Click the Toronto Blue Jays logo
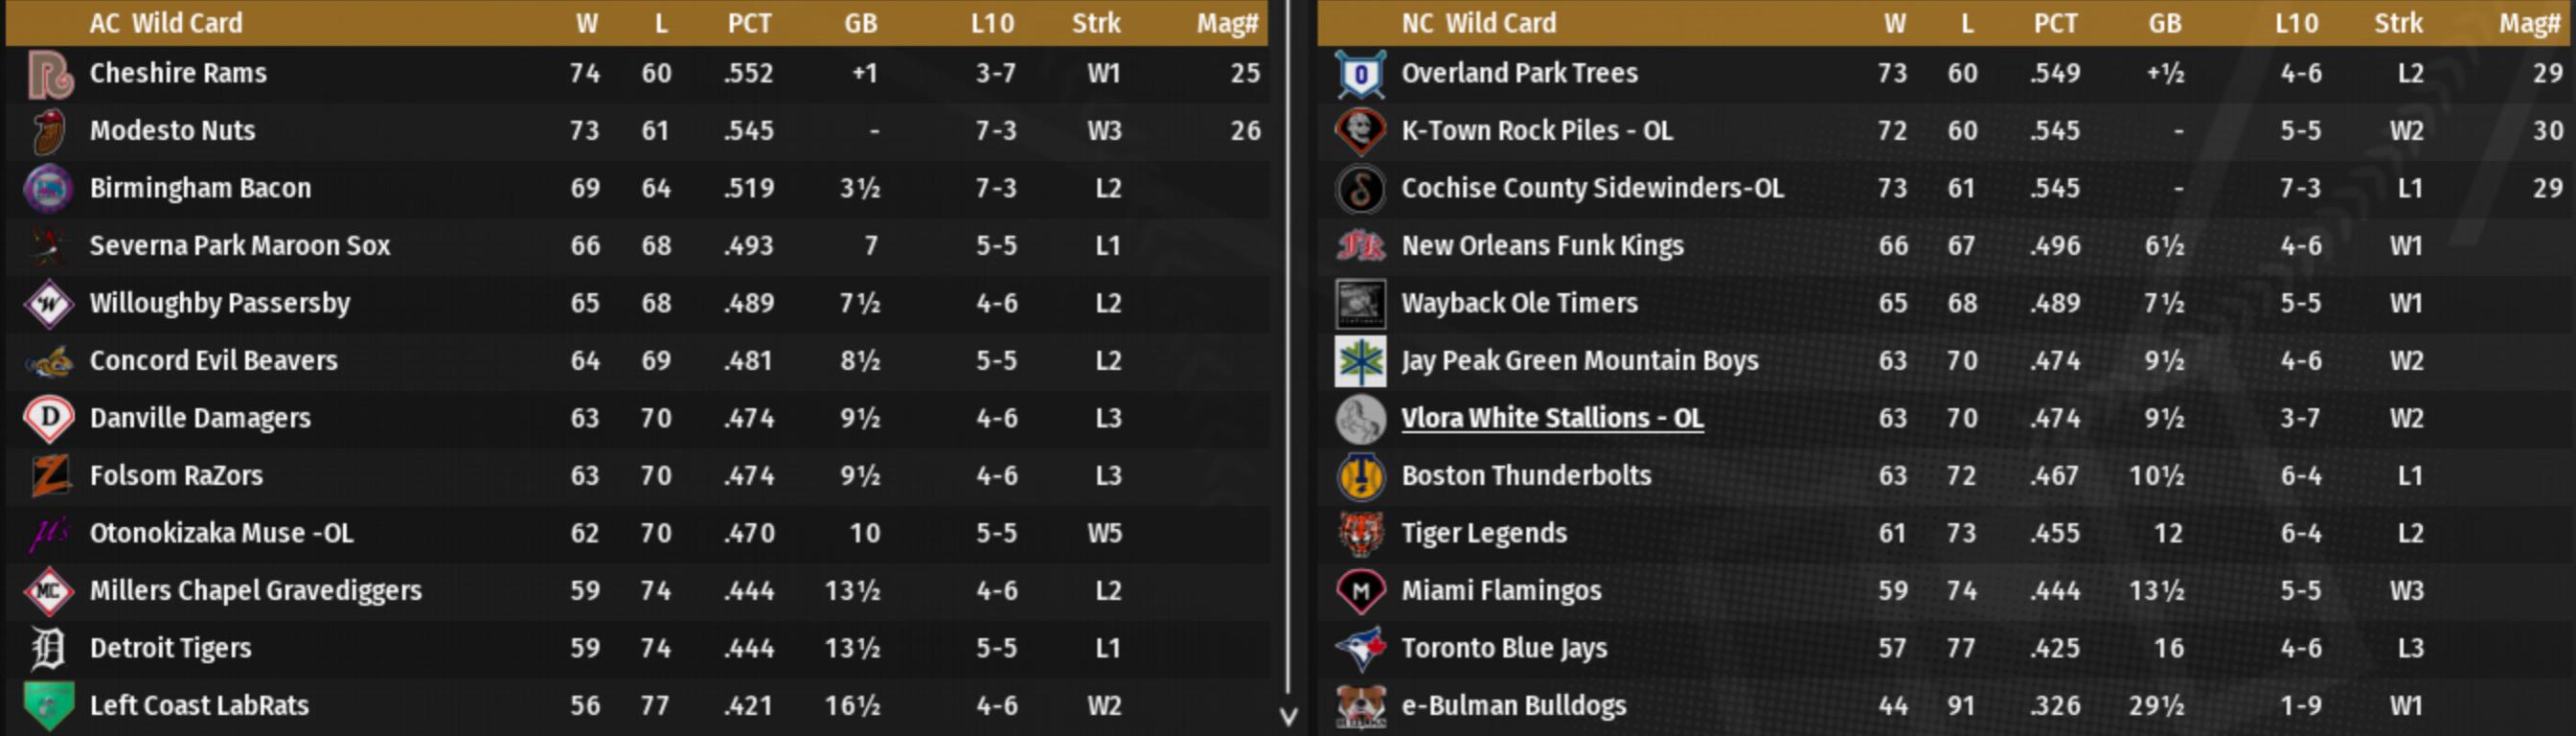The height and width of the screenshot is (736, 2576). pyautogui.click(x=1360, y=648)
